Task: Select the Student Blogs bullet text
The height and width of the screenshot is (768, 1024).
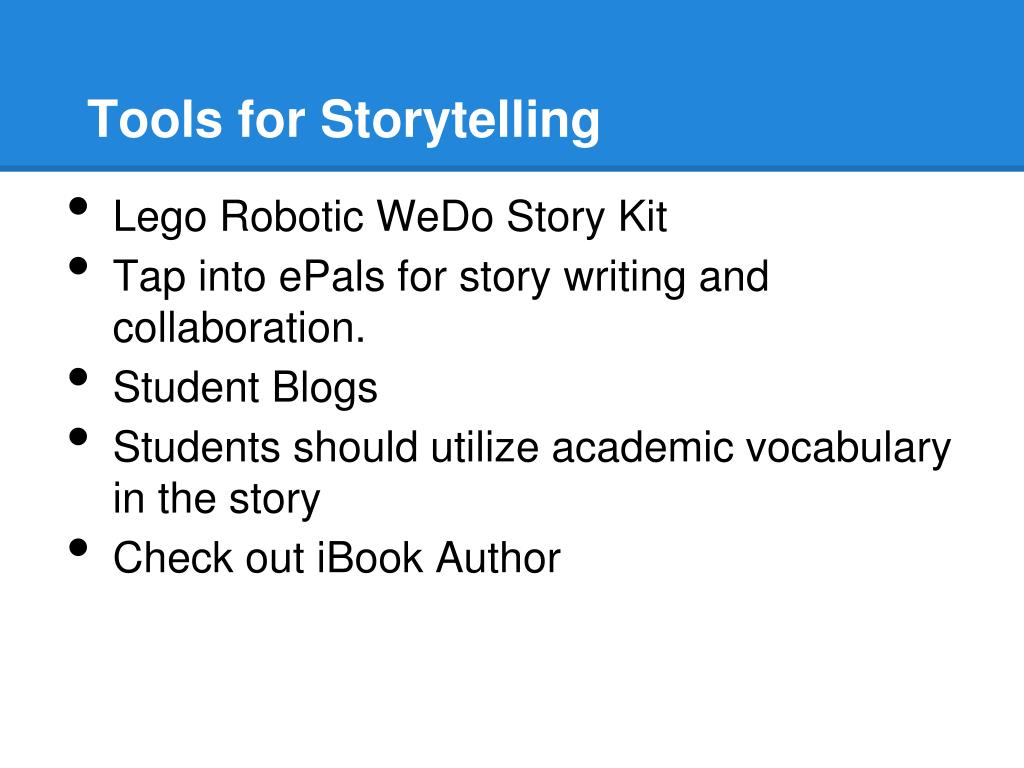Action: pos(246,388)
